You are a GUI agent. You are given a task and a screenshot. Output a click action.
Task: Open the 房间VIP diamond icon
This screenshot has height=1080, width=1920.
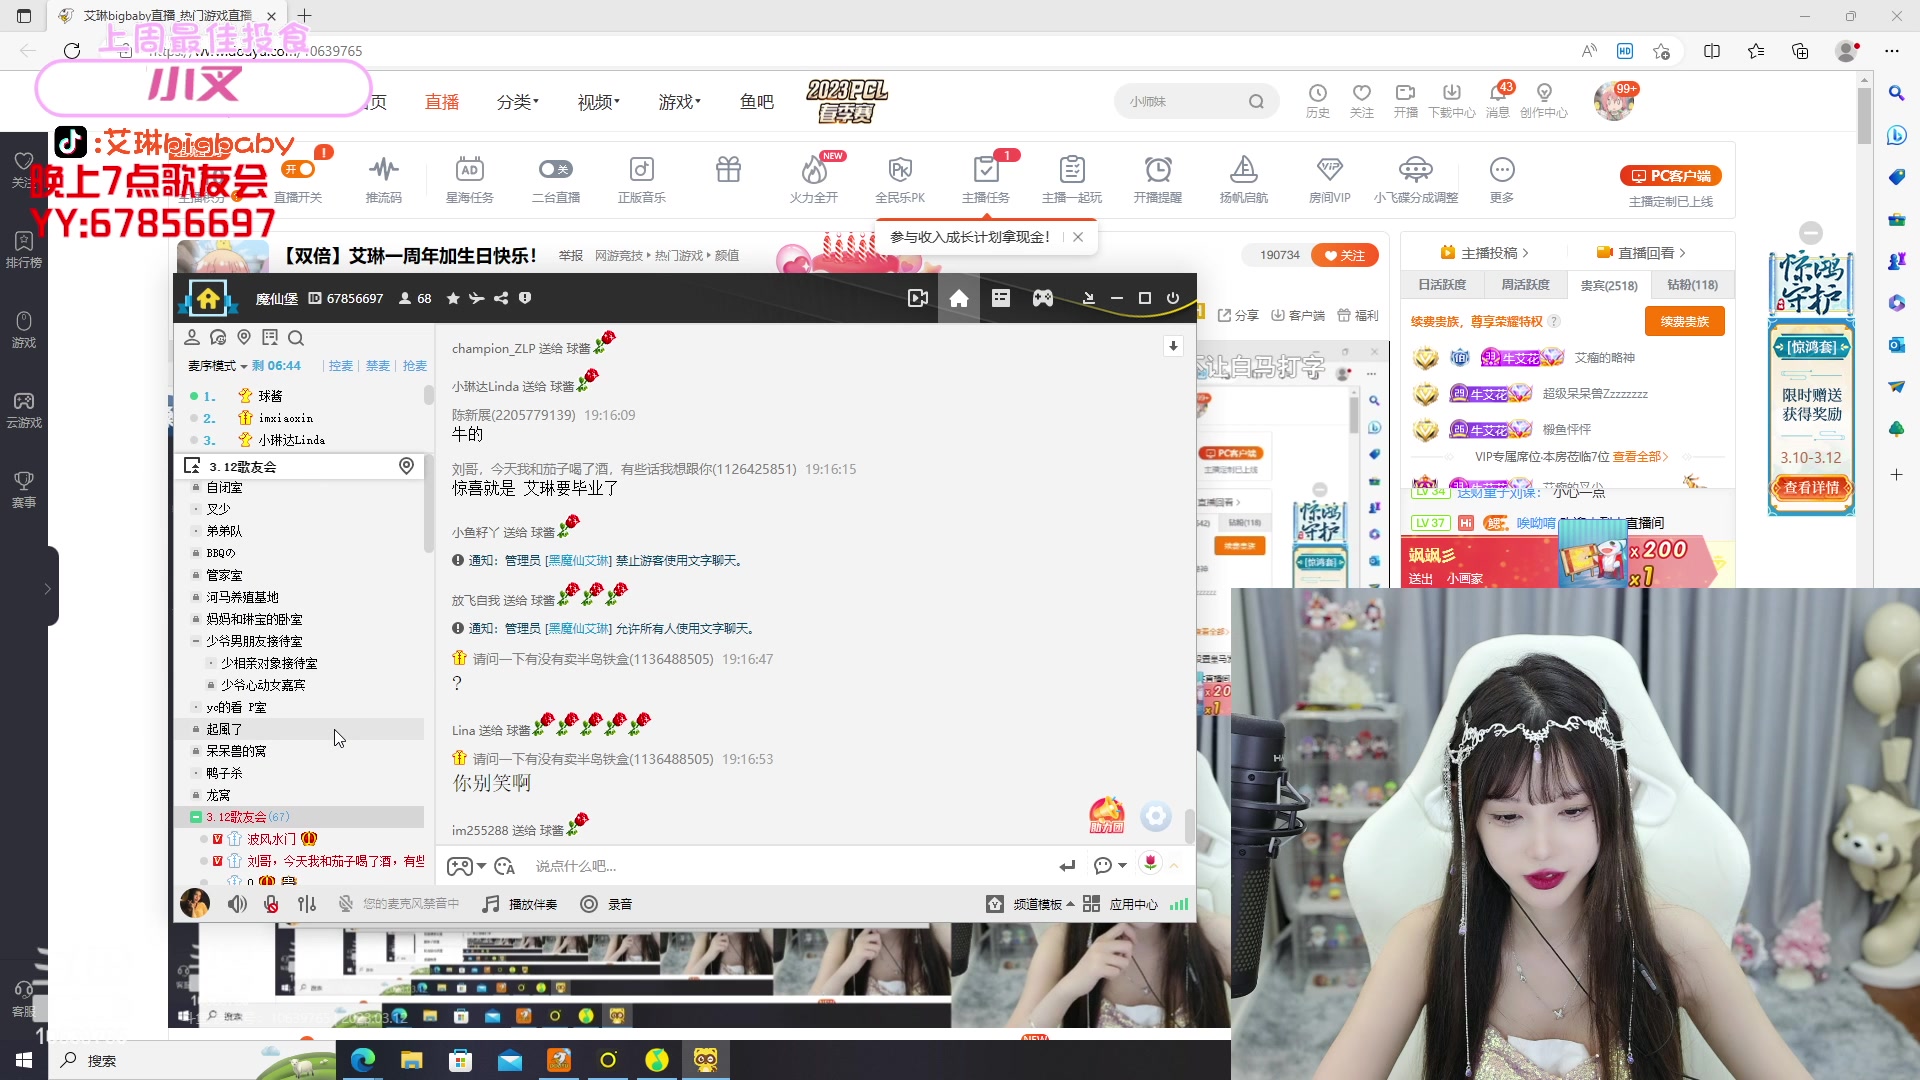coord(1330,180)
